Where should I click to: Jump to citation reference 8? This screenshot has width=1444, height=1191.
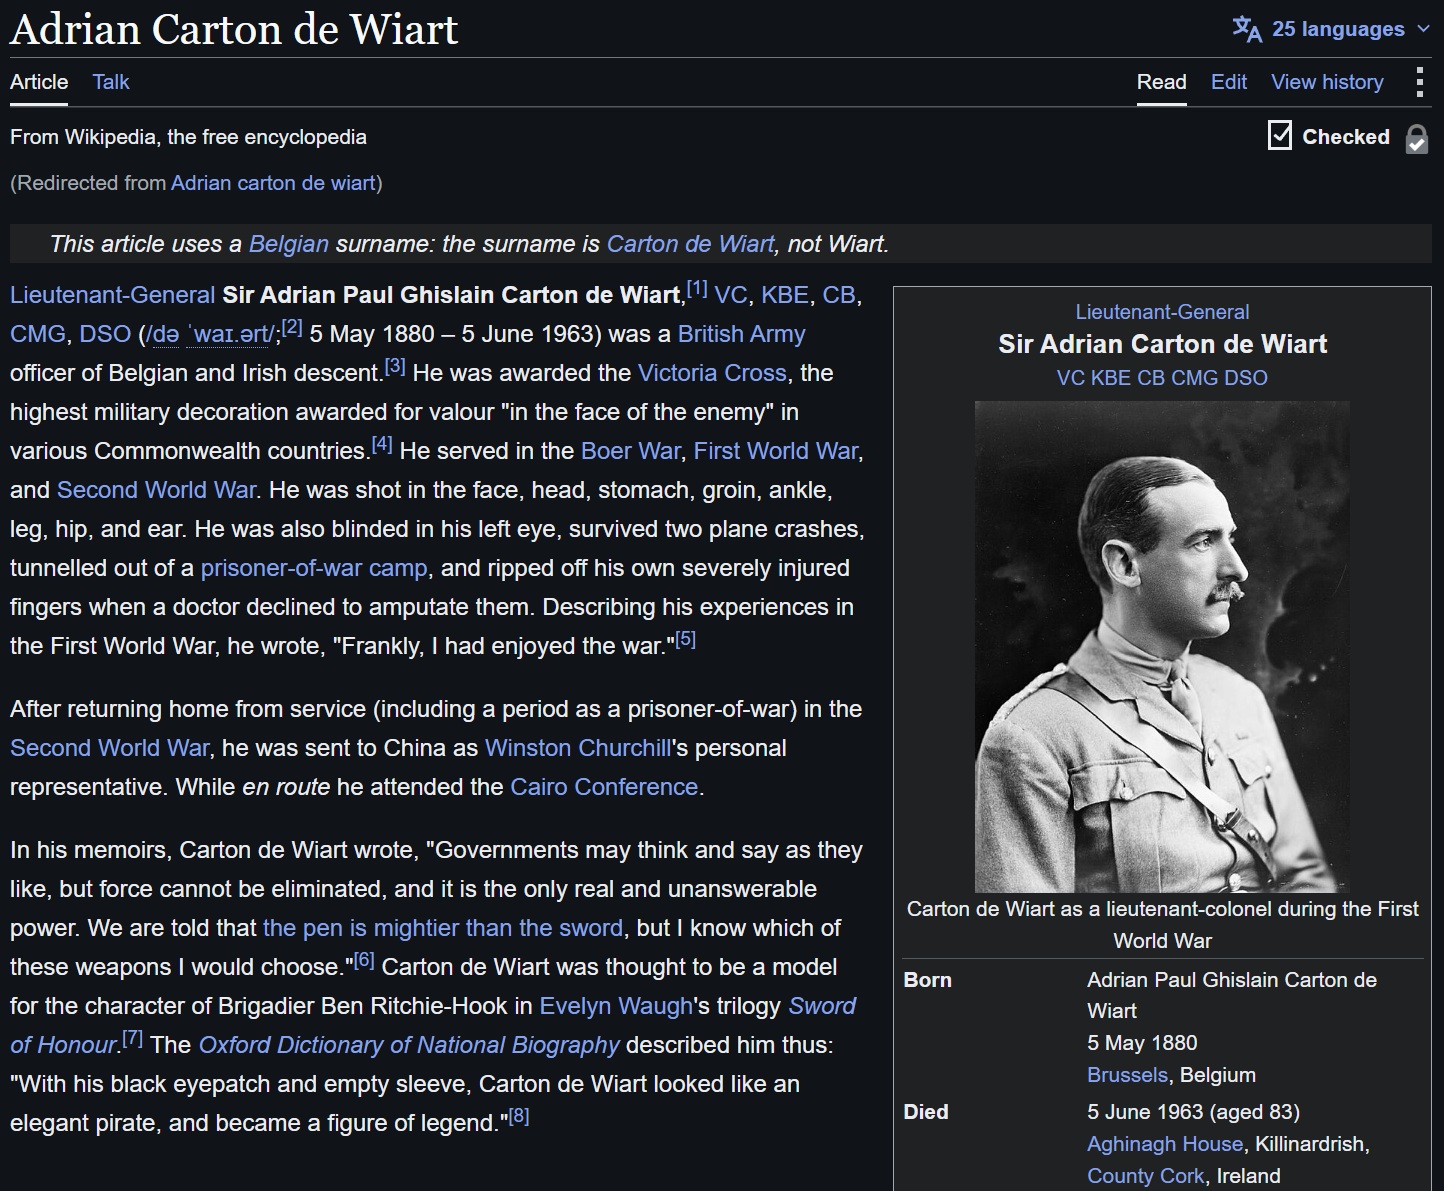tap(519, 1116)
